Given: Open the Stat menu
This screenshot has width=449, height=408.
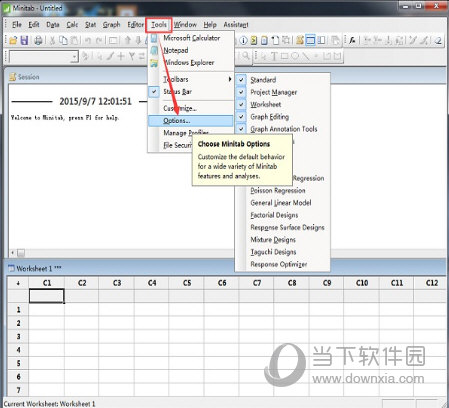Looking at the screenshot, I should point(90,25).
